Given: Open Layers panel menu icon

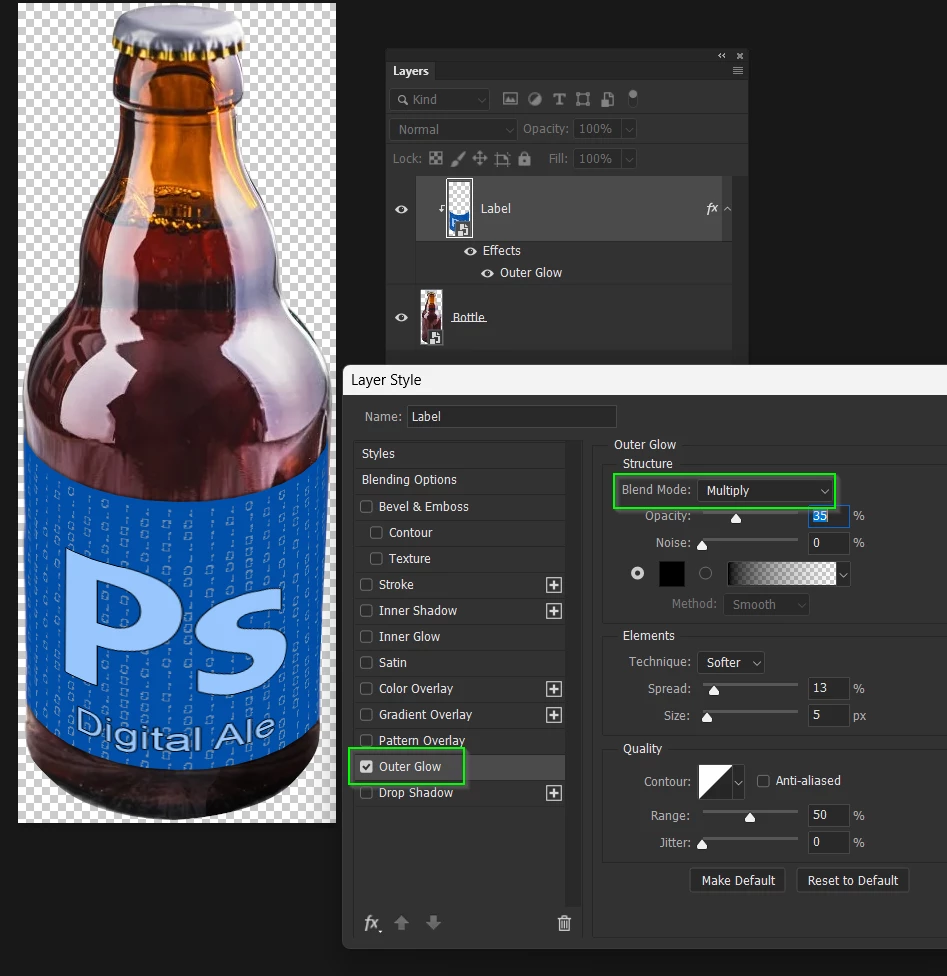Looking at the screenshot, I should (x=738, y=71).
